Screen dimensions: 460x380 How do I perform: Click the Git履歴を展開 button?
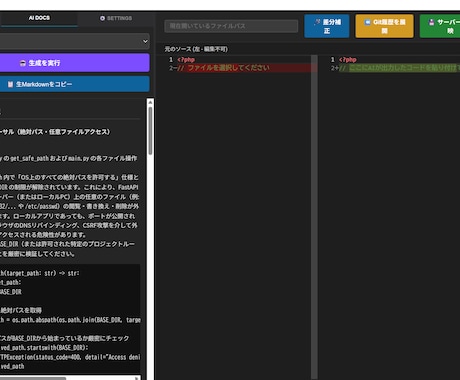[384, 26]
